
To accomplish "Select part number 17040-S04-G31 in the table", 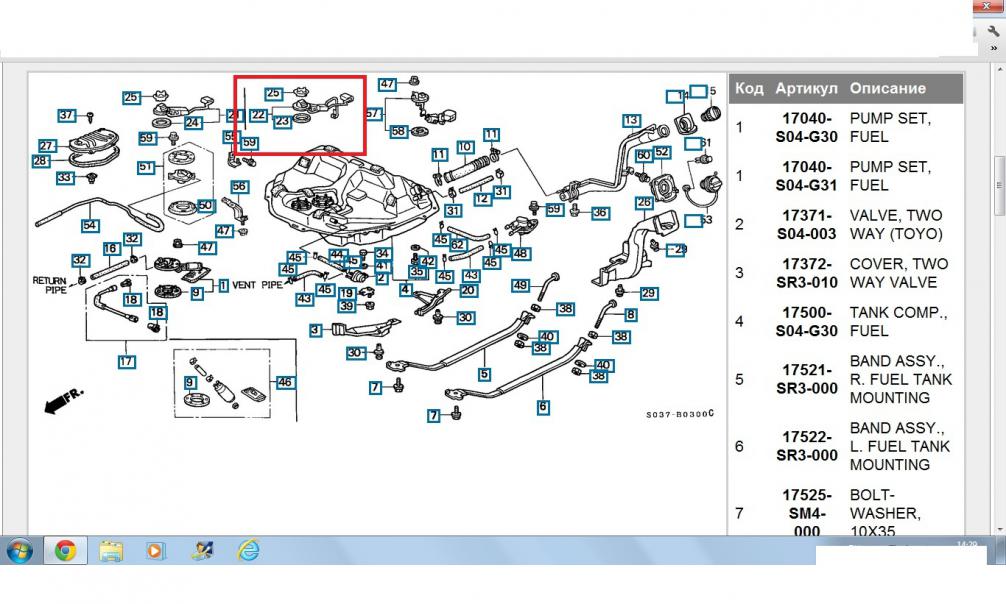I will tap(806, 176).
